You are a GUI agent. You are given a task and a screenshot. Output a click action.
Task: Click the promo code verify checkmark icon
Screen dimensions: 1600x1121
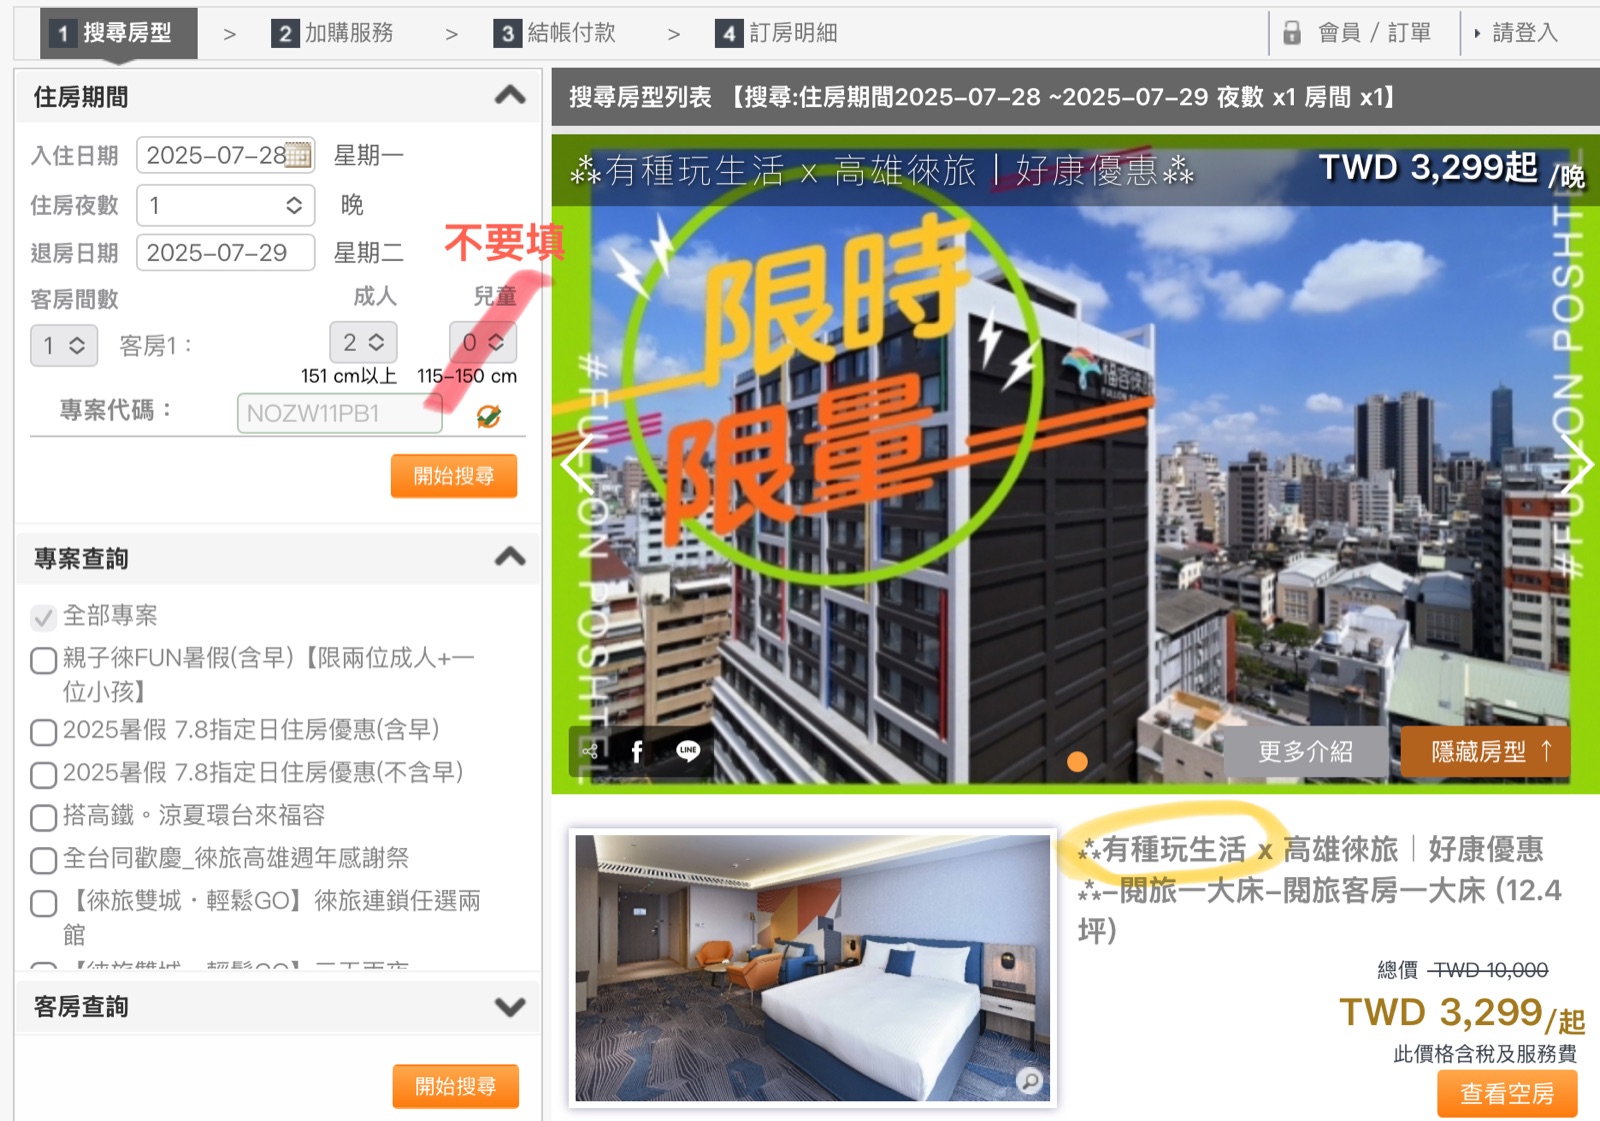click(x=488, y=416)
